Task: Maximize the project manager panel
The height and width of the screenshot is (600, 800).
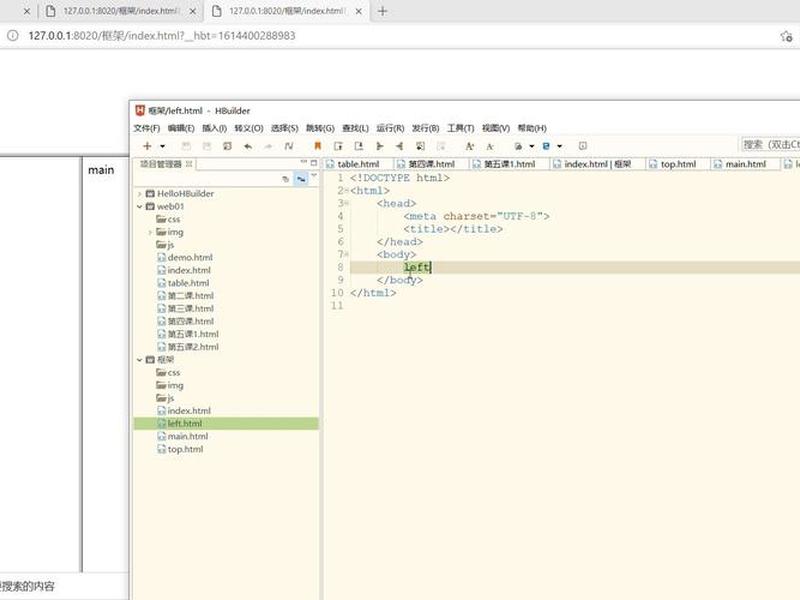Action: [314, 163]
